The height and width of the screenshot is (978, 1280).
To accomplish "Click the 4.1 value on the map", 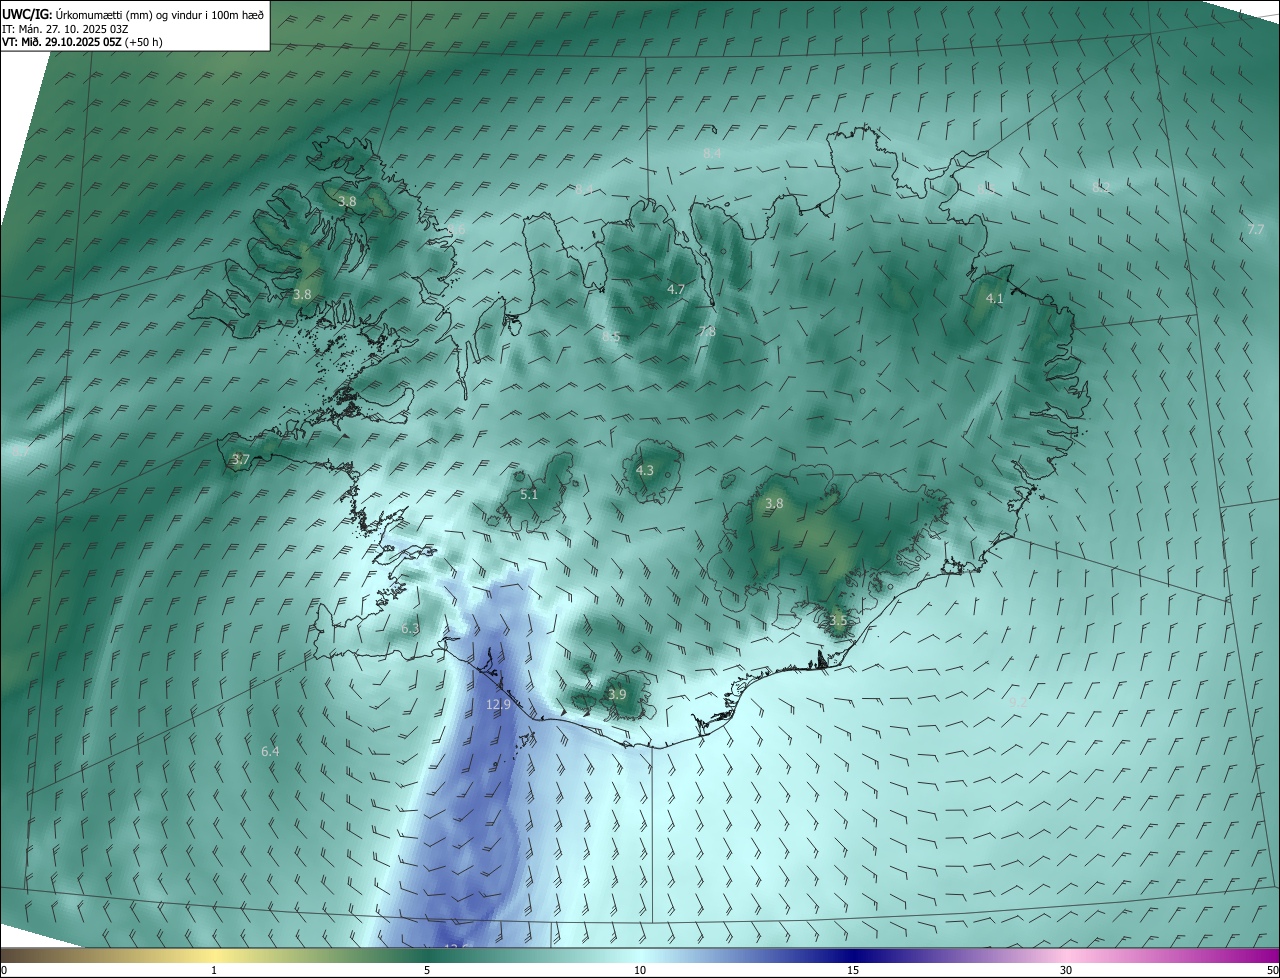I will [x=994, y=298].
